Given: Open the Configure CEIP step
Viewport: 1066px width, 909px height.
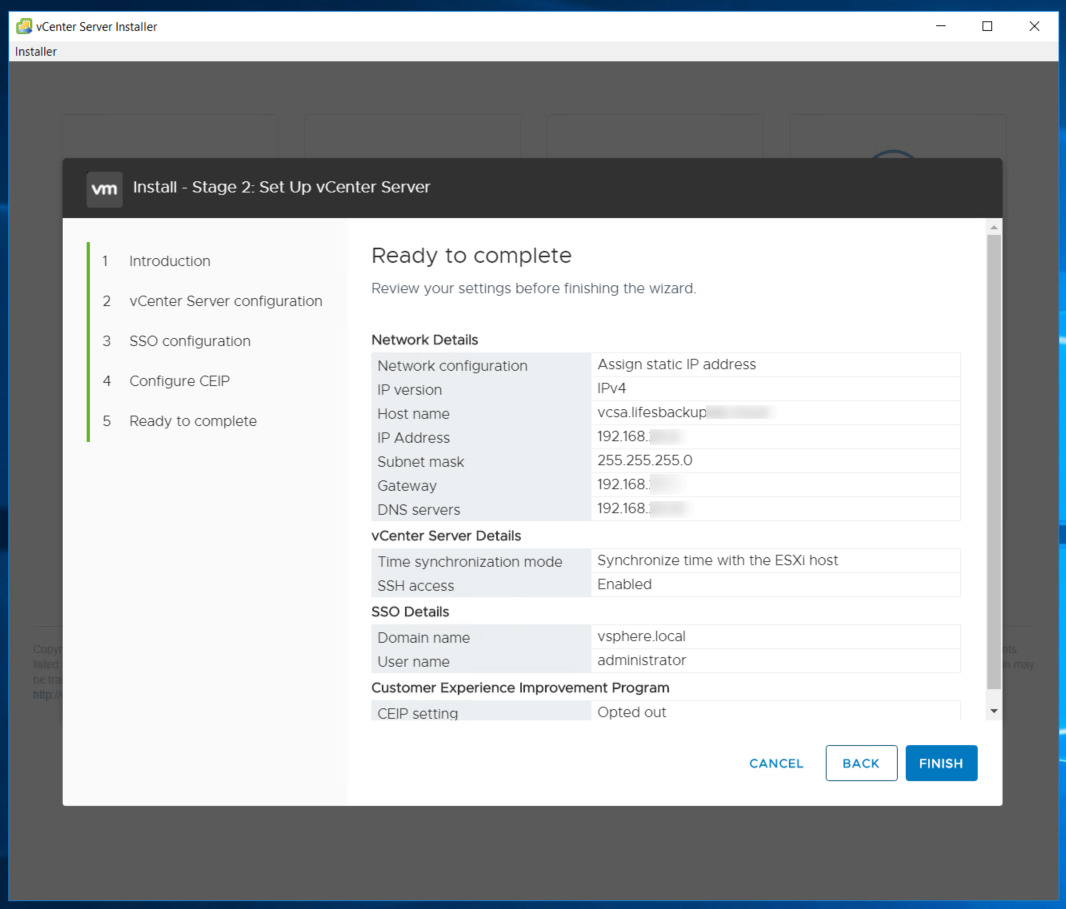Looking at the screenshot, I should point(179,381).
